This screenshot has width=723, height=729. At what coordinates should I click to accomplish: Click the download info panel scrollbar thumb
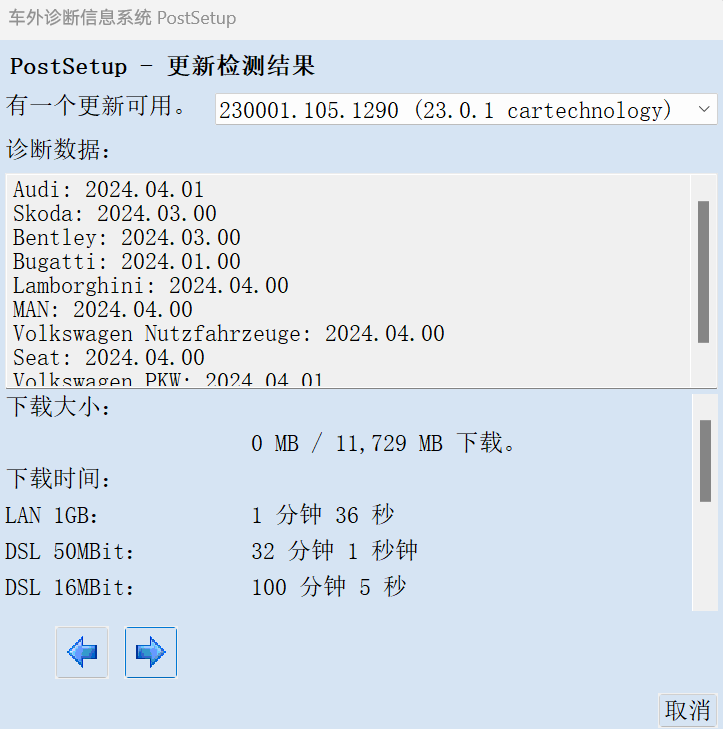[x=705, y=461]
